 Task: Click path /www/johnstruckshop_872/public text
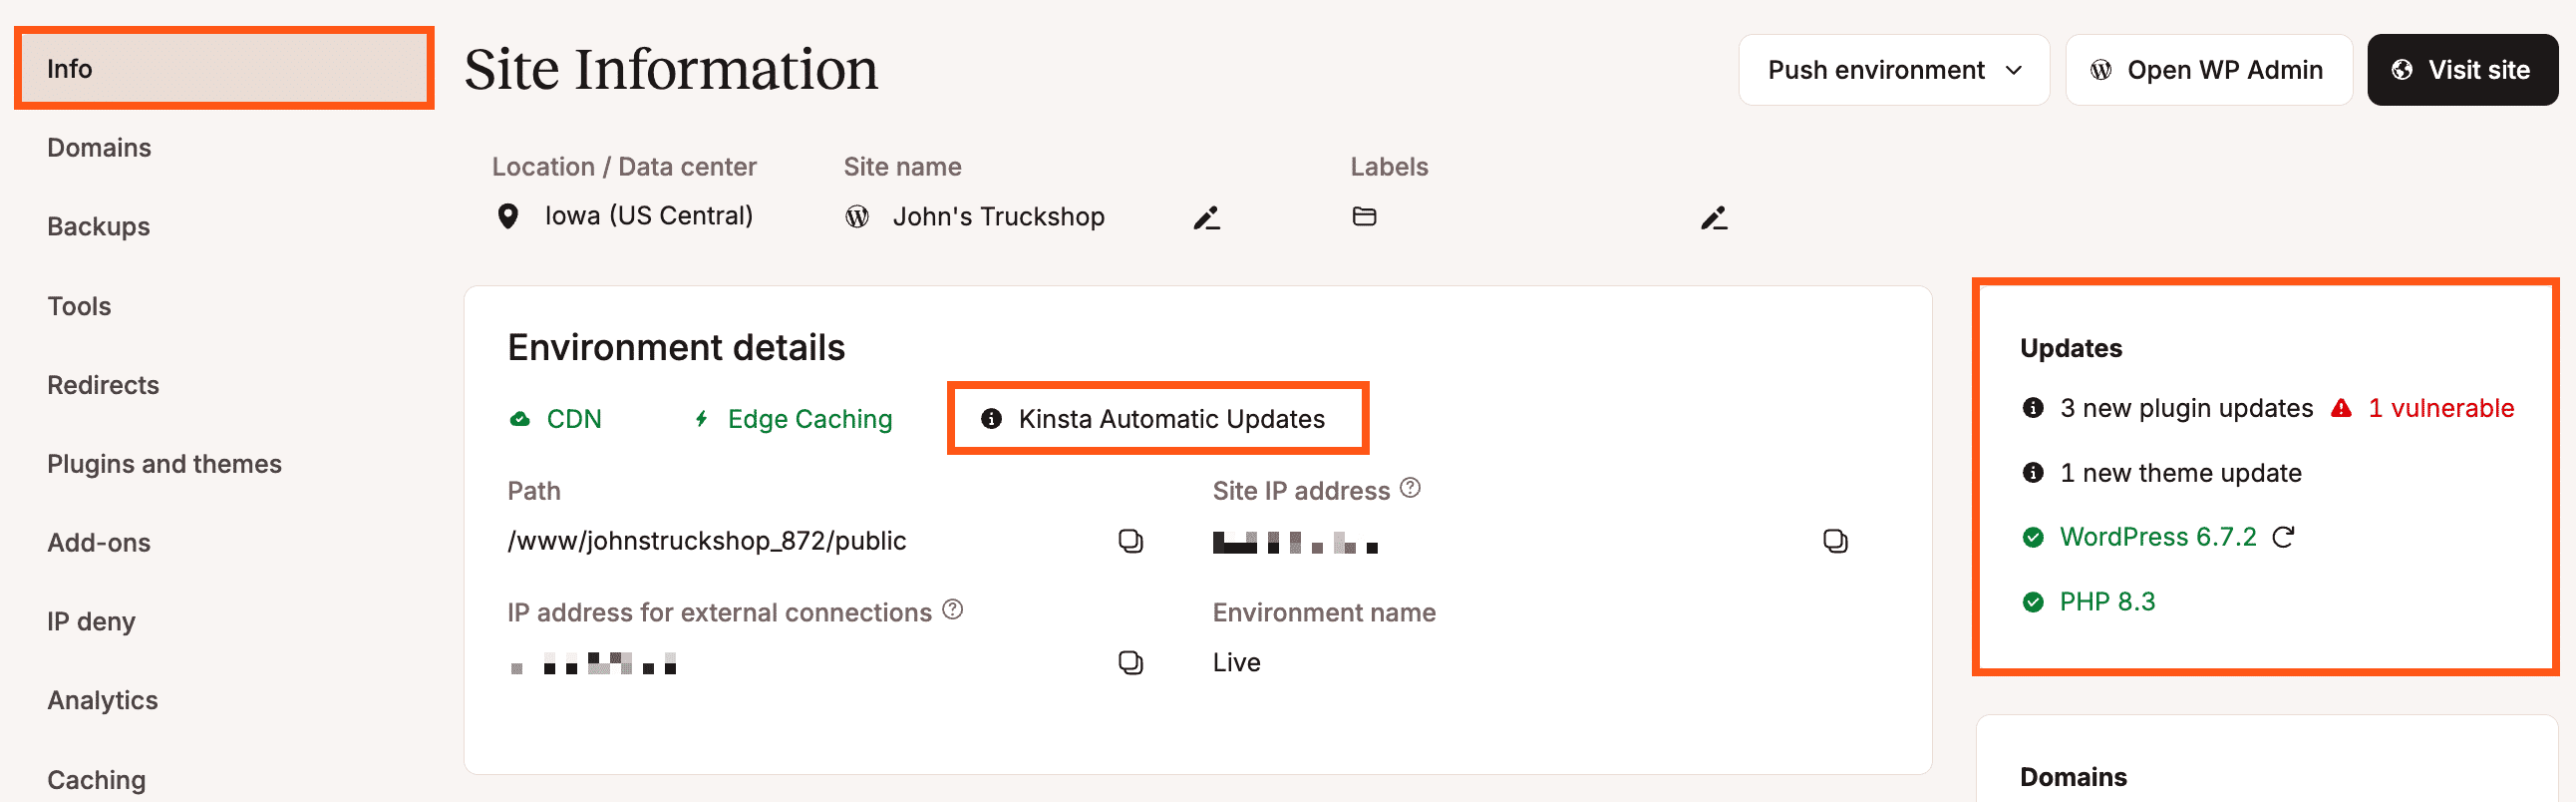pos(707,541)
